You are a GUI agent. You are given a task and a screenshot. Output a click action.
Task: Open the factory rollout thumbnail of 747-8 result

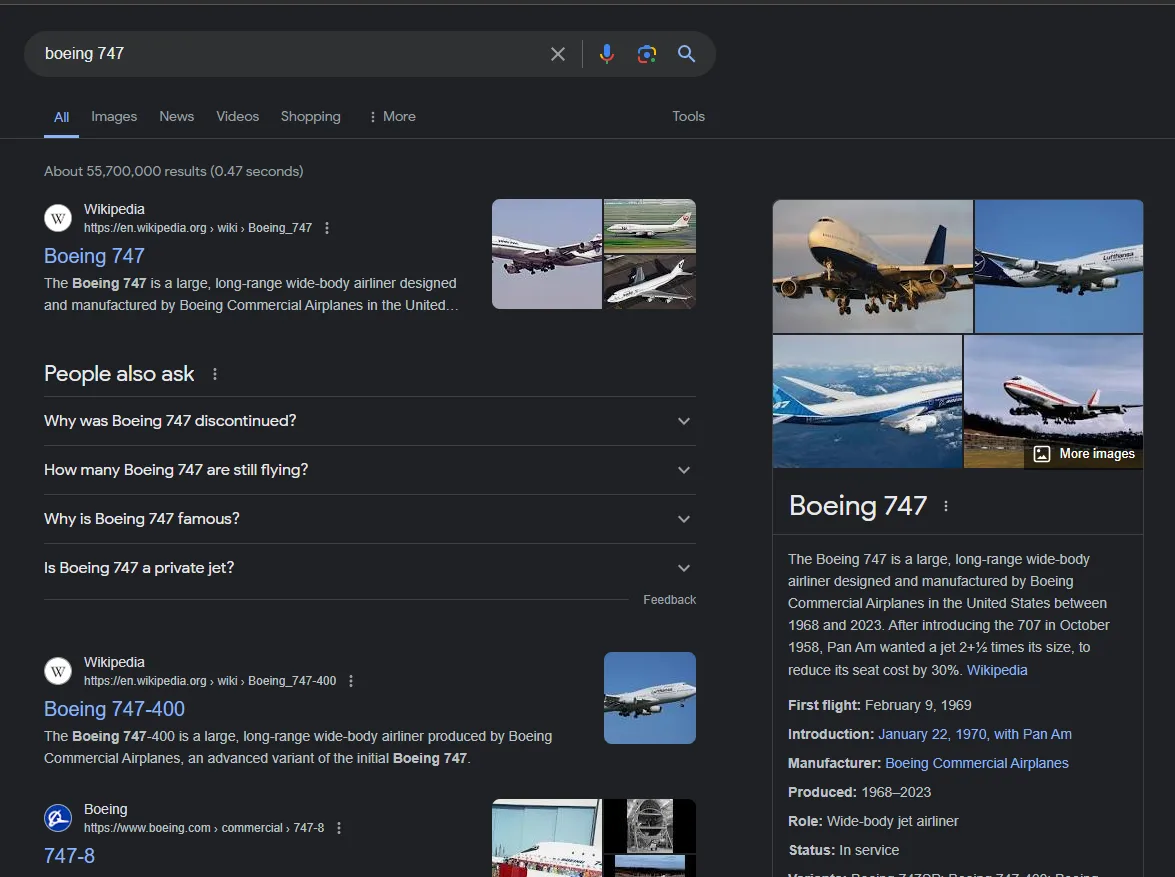(x=546, y=838)
